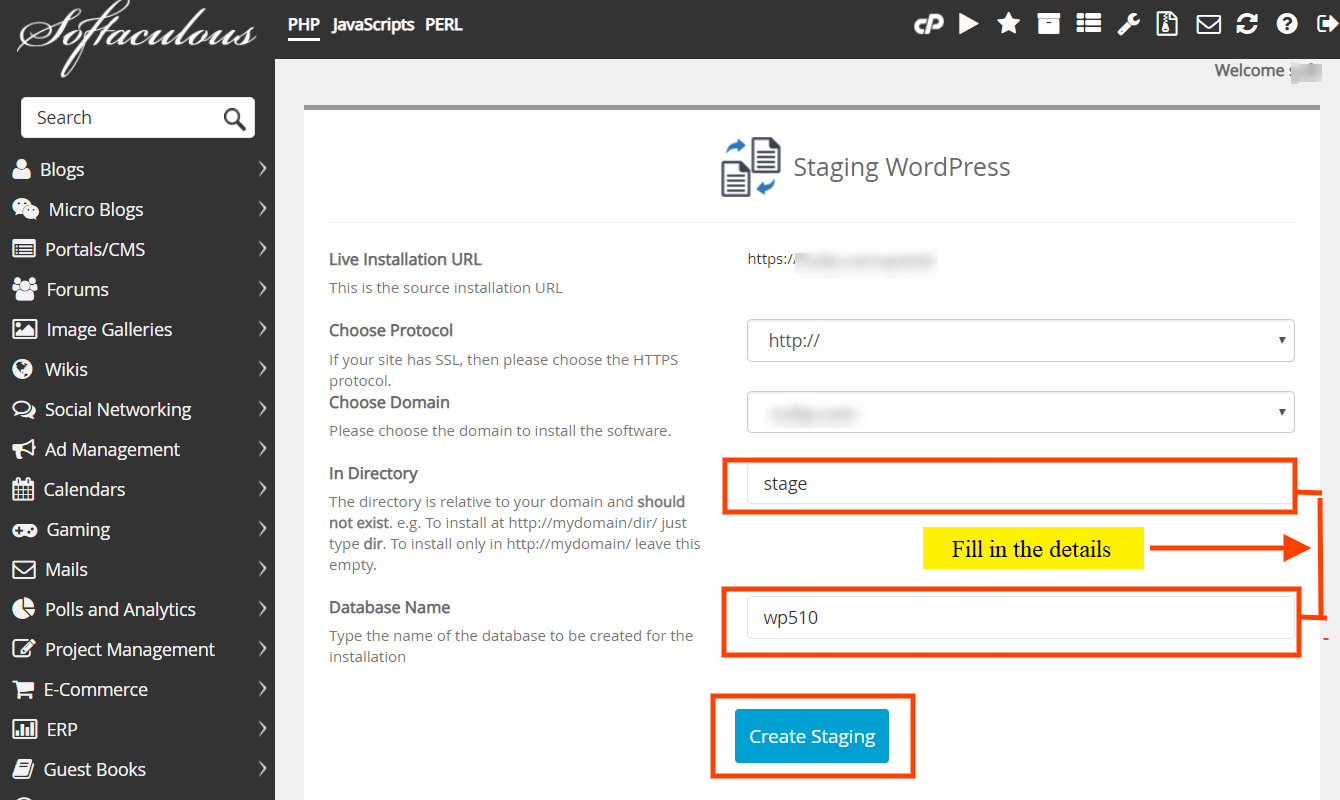
Task: Expand the Forums category chevron
Action: tap(262, 289)
